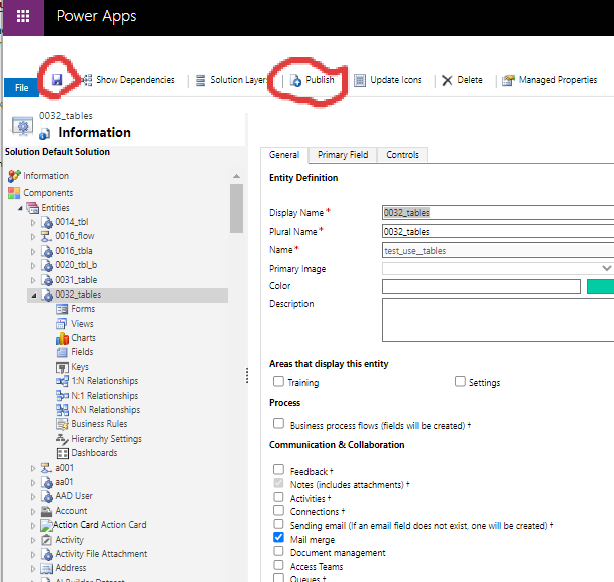Select Forms under 0032_tables
Viewport: 614px width, 582px height.
82,309
